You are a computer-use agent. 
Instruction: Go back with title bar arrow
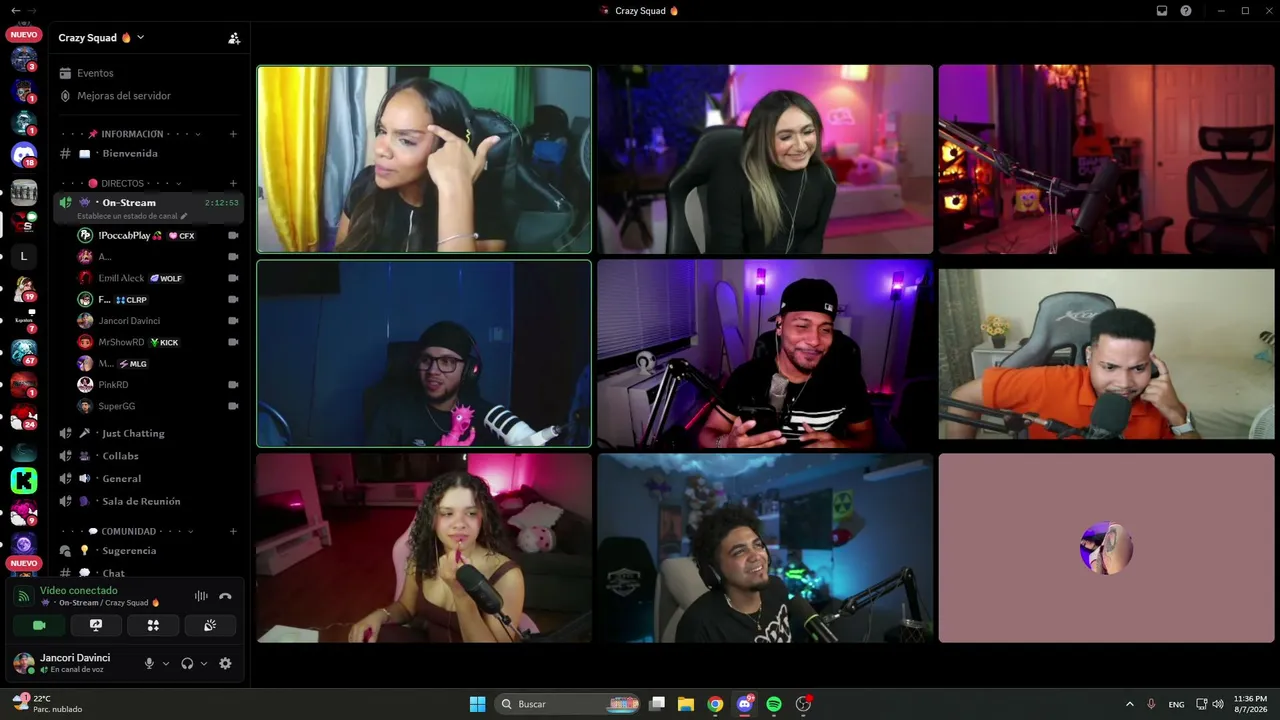click(x=15, y=10)
